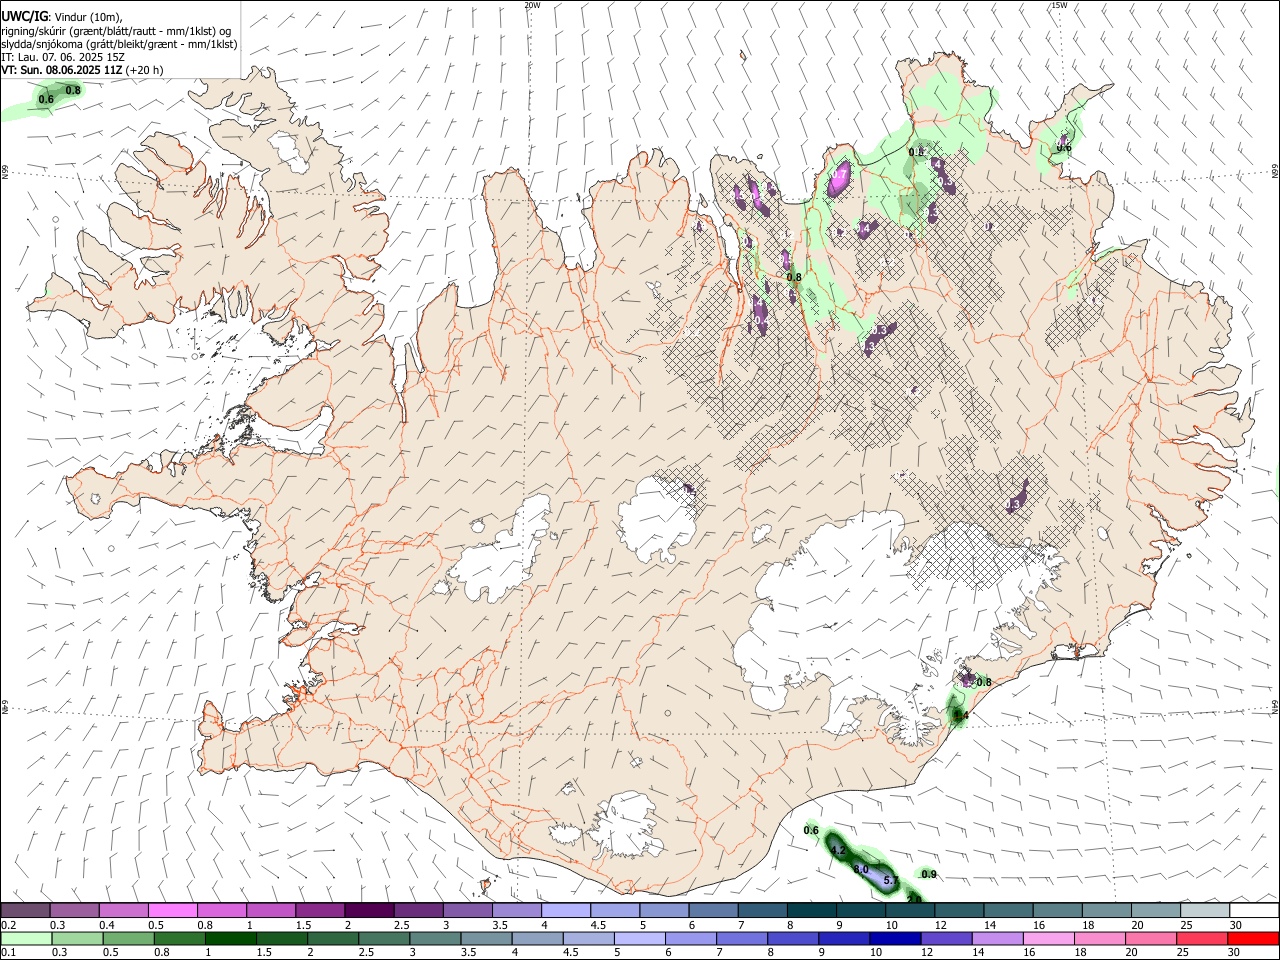
Task: Click 'VT: Sun. 08.06.2025 11Z' valid time
Action: [61, 71]
